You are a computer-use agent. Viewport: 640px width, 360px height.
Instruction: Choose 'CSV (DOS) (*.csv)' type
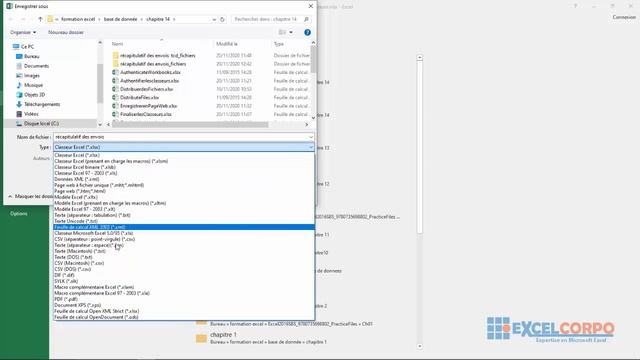[184, 269]
